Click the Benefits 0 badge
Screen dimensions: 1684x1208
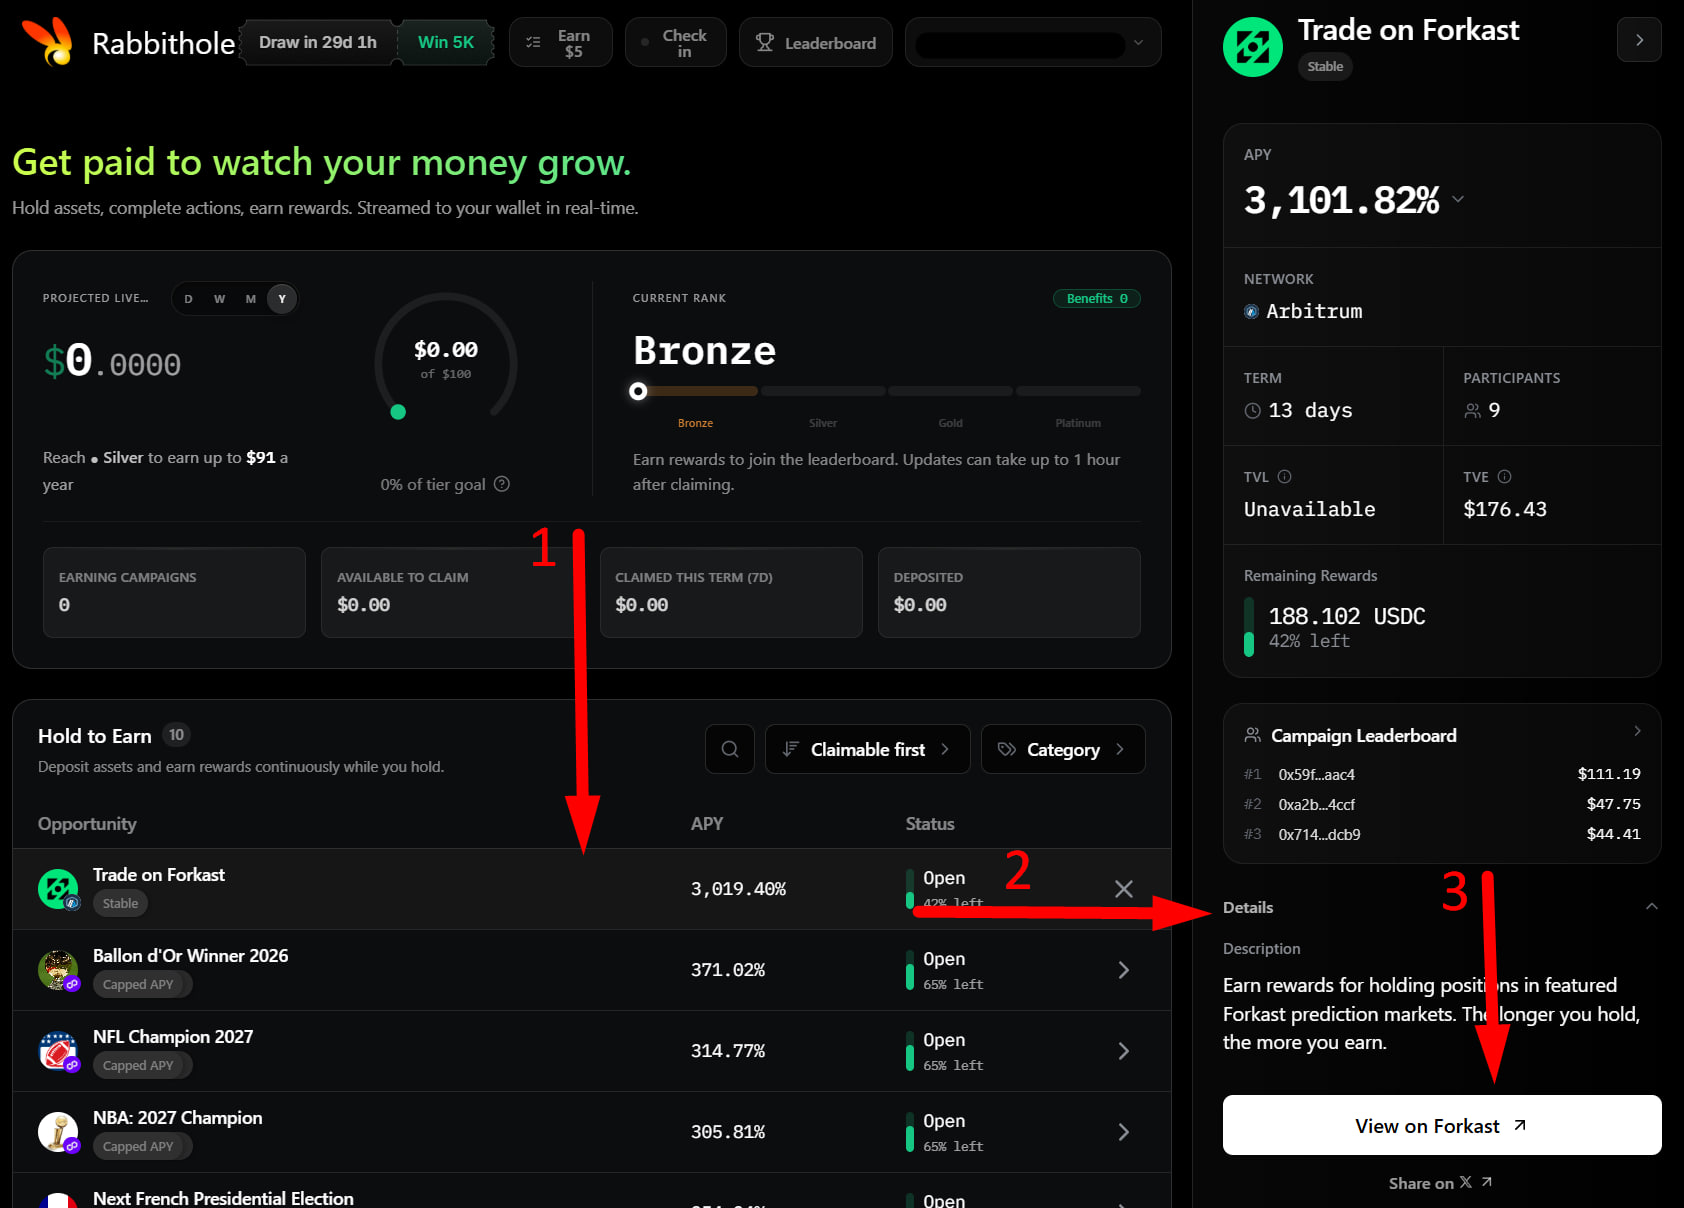coord(1097,299)
